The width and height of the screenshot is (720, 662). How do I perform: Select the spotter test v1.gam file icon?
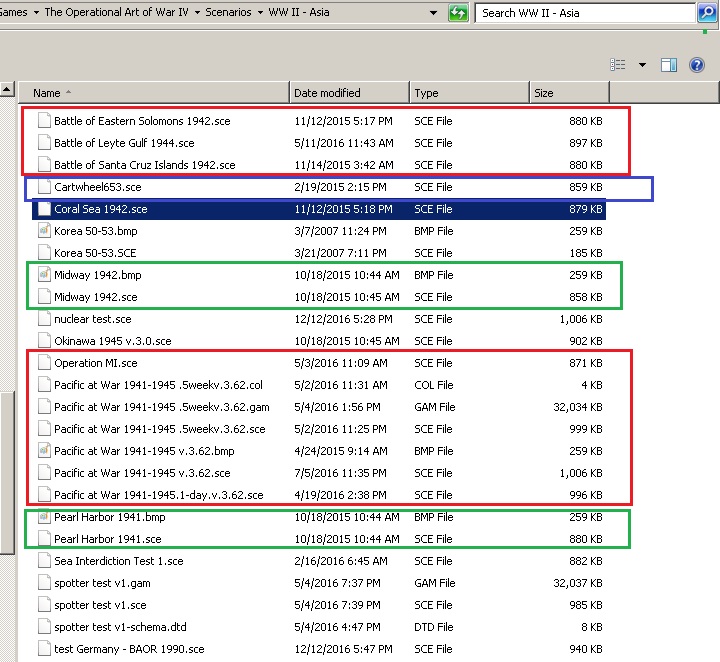tap(44, 583)
